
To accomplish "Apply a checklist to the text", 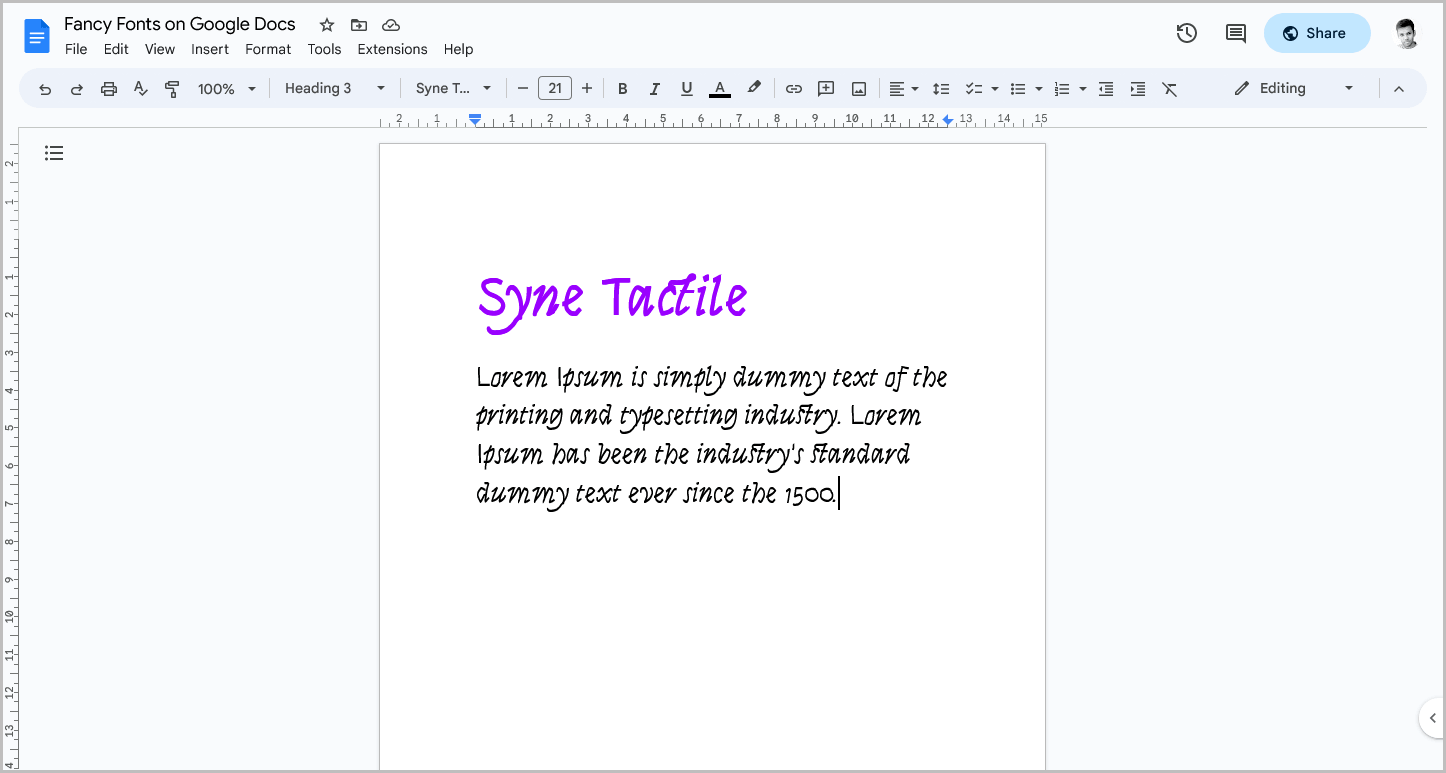I will (975, 88).
